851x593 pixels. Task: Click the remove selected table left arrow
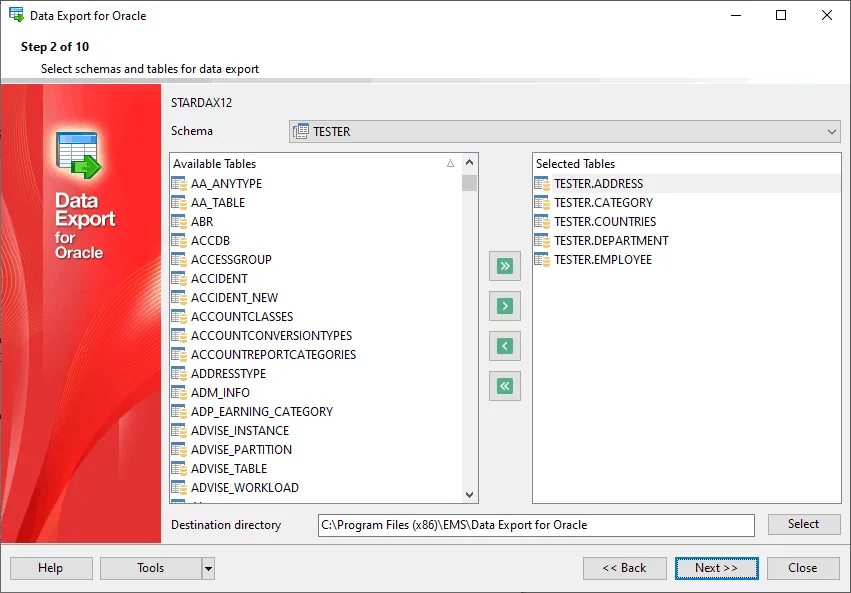[505, 346]
